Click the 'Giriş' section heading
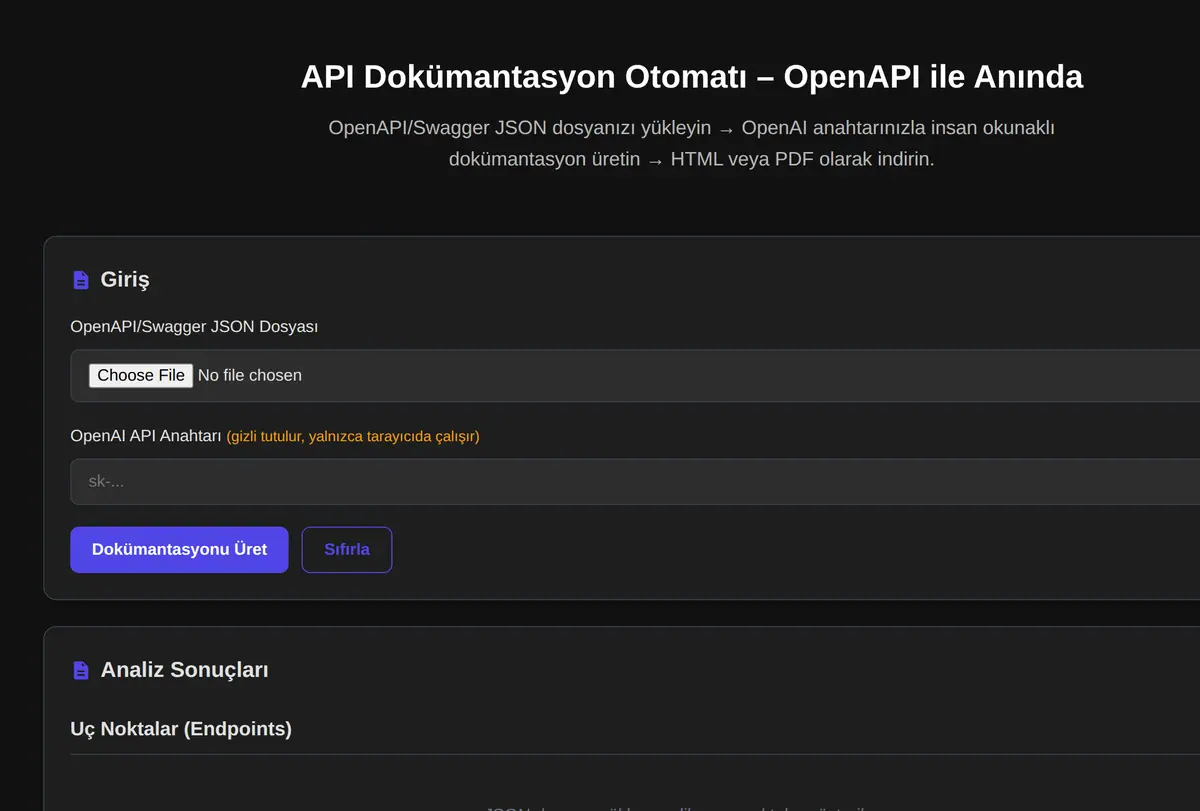Image resolution: width=1200 pixels, height=811 pixels. [x=125, y=280]
